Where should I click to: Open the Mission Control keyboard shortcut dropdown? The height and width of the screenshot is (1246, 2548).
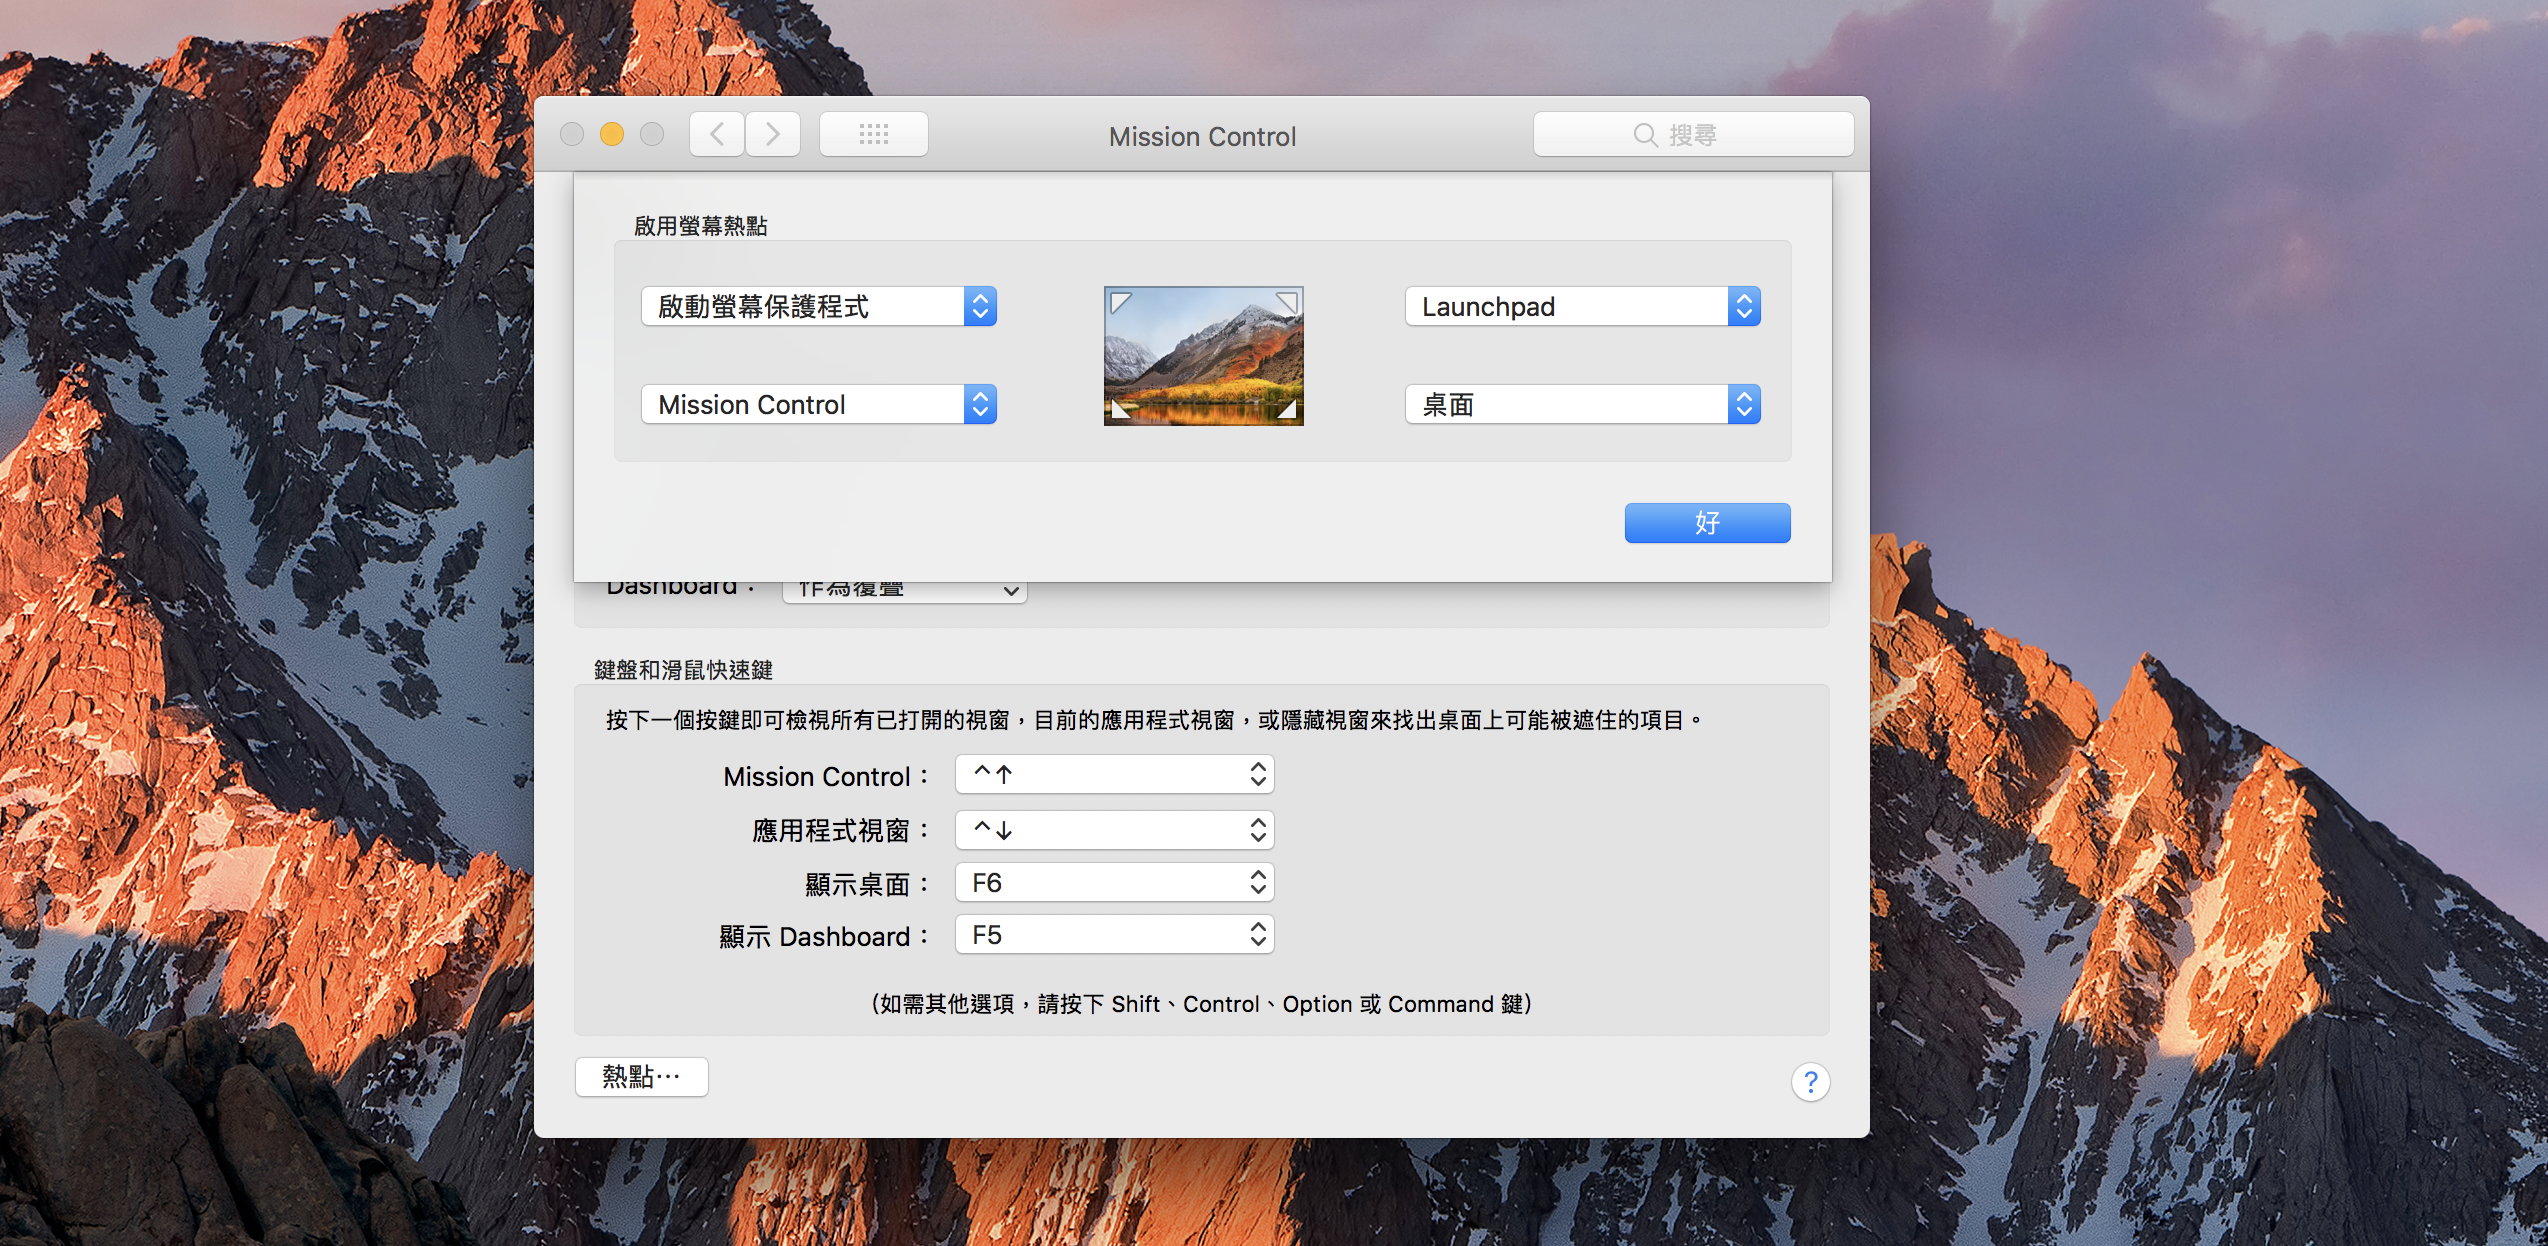click(x=1115, y=774)
